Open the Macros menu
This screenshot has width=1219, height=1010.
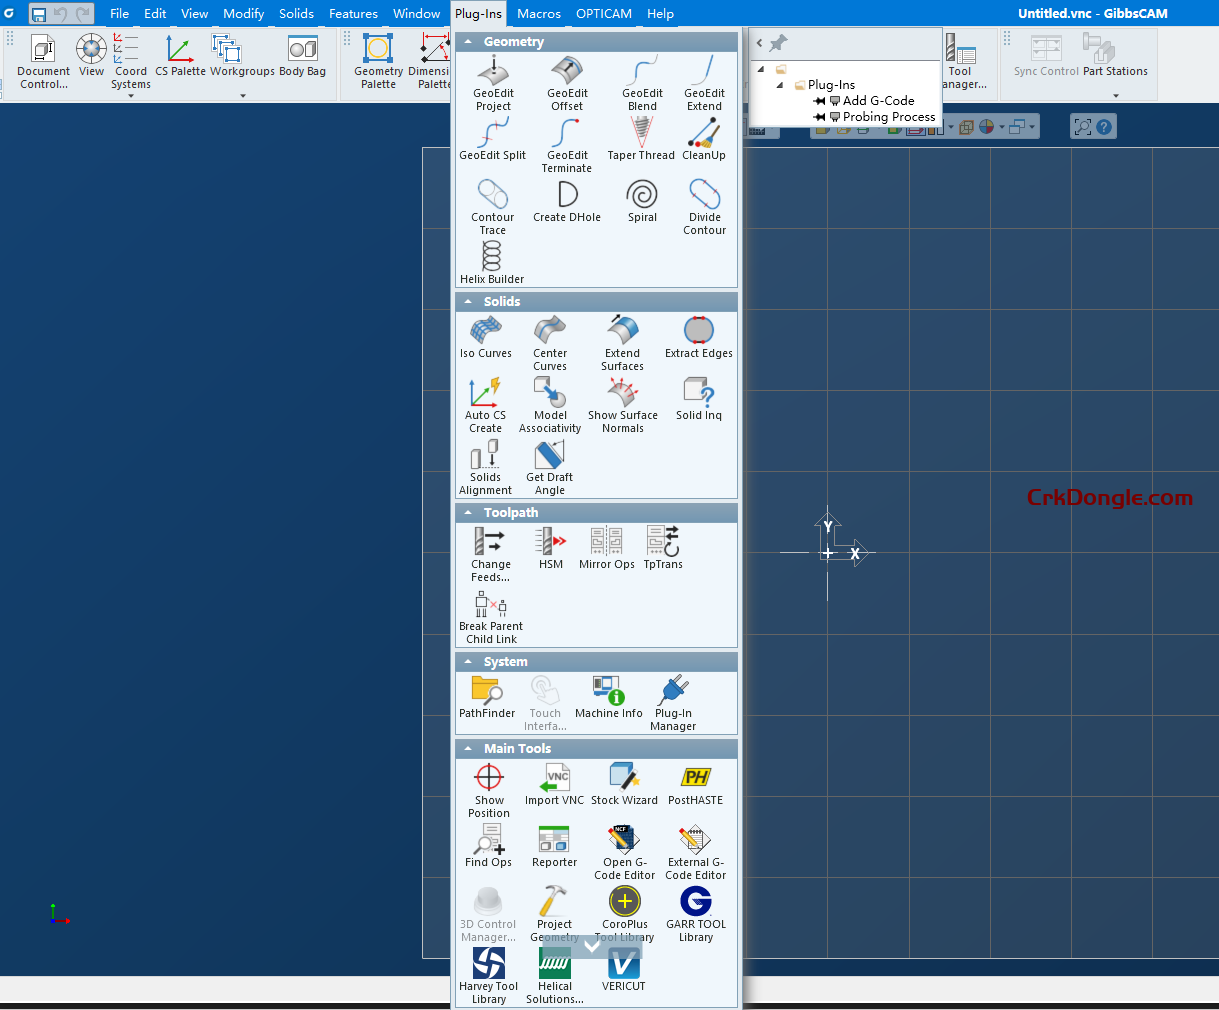point(537,13)
